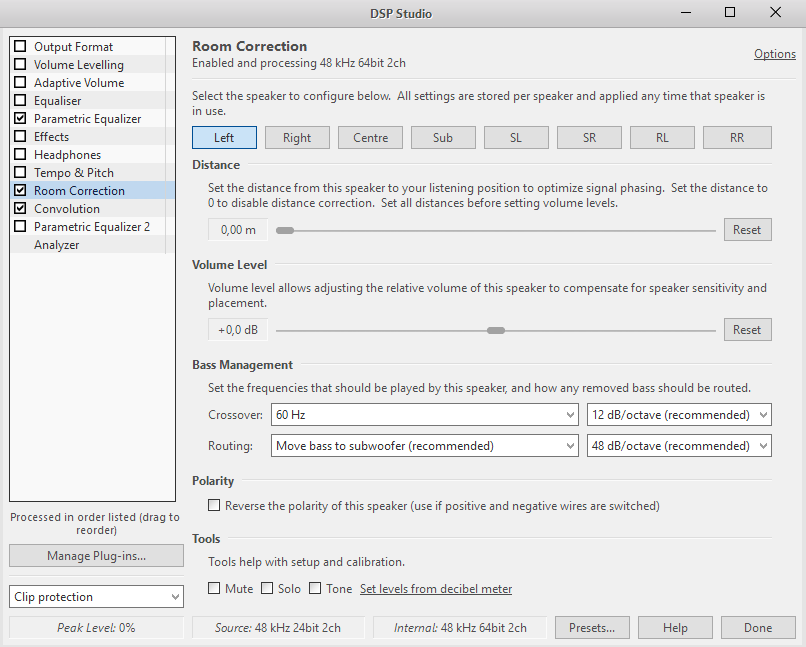The width and height of the screenshot is (806, 647).
Task: Turn on the Equaliser checkbox
Action: (20, 100)
